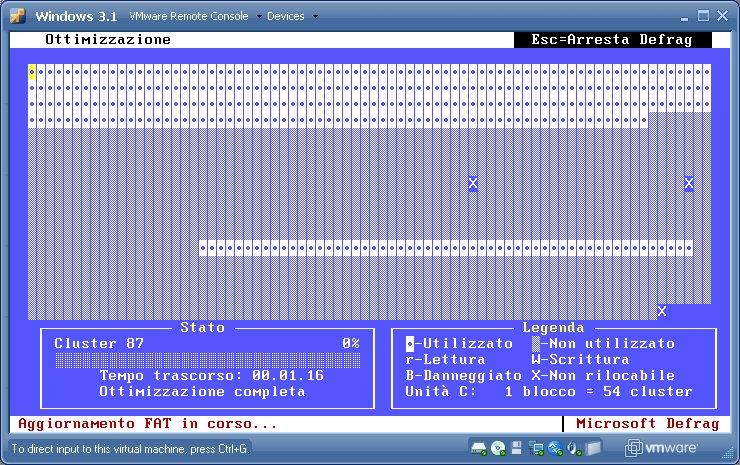Click the Ottimizzazione menu title
The image size is (740, 465).
[108, 40]
